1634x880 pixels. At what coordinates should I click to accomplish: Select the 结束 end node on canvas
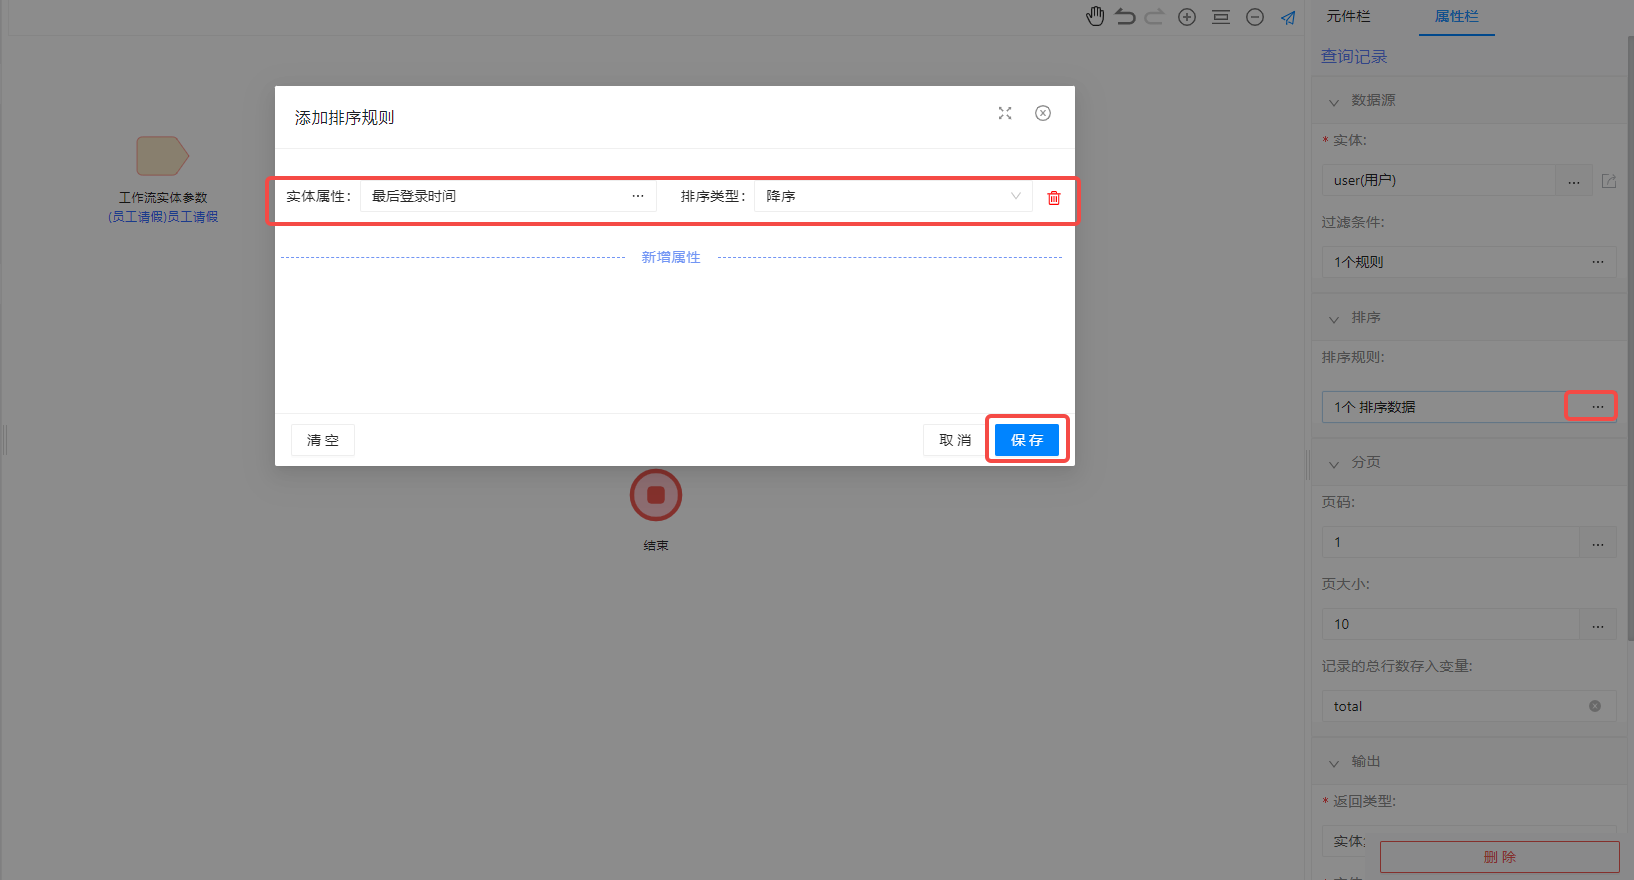tap(656, 495)
